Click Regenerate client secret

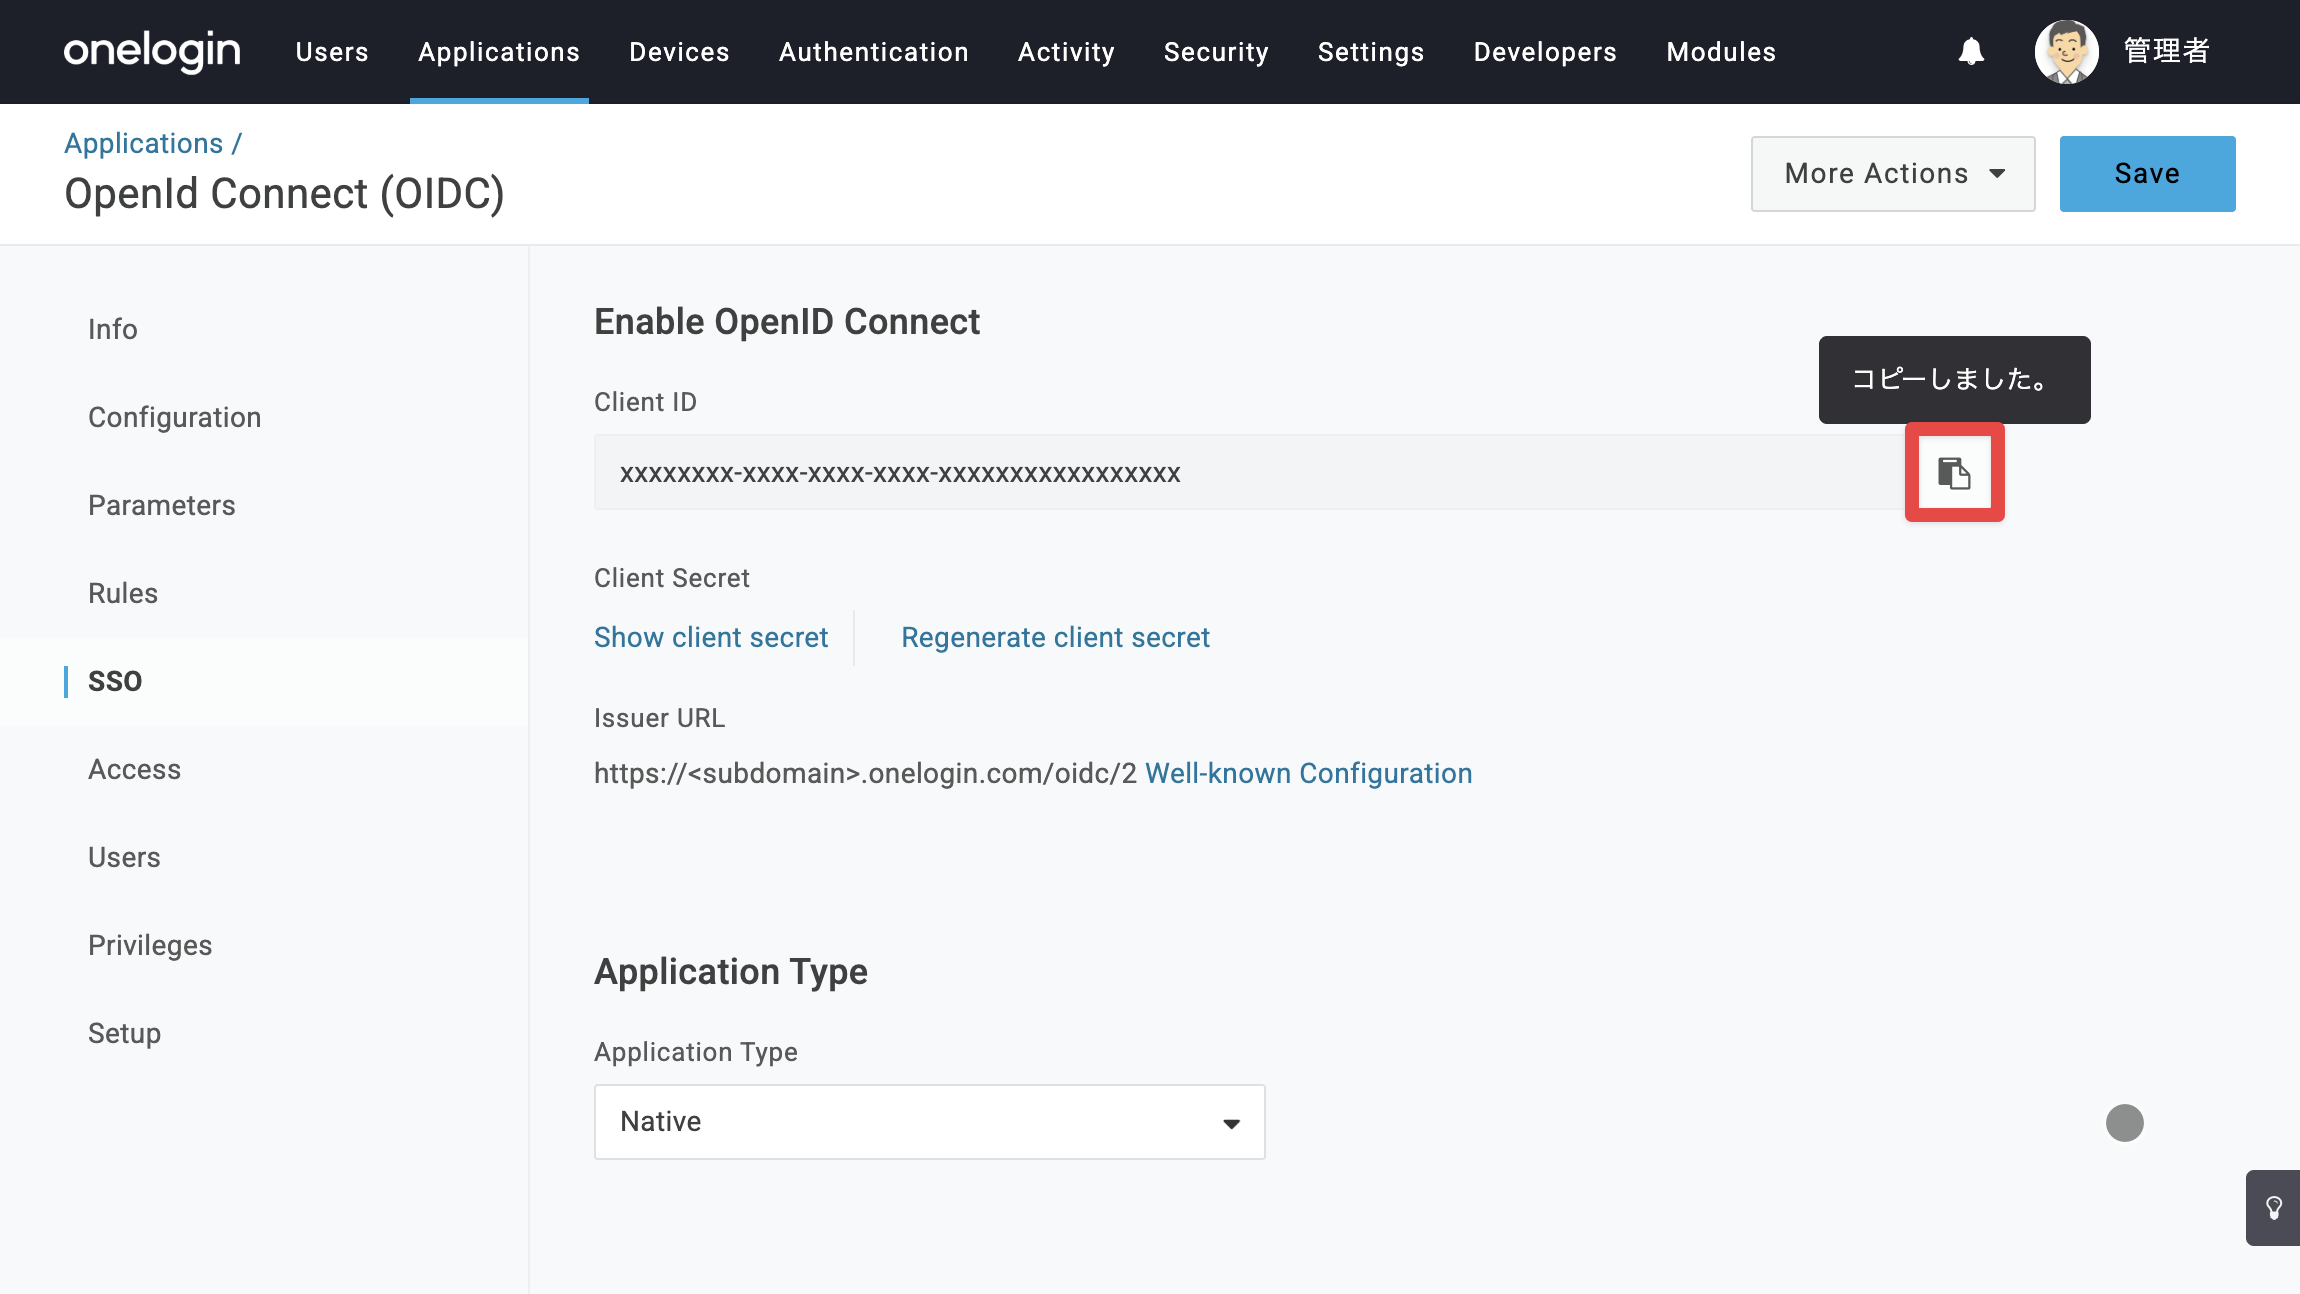pos(1055,638)
